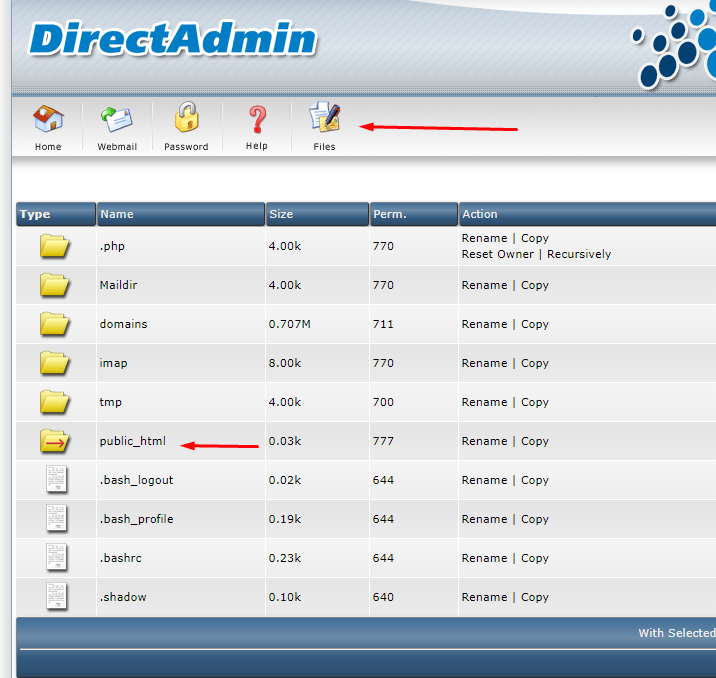Open the Help question mark icon
Viewport: 716px width, 678px height.
click(257, 119)
